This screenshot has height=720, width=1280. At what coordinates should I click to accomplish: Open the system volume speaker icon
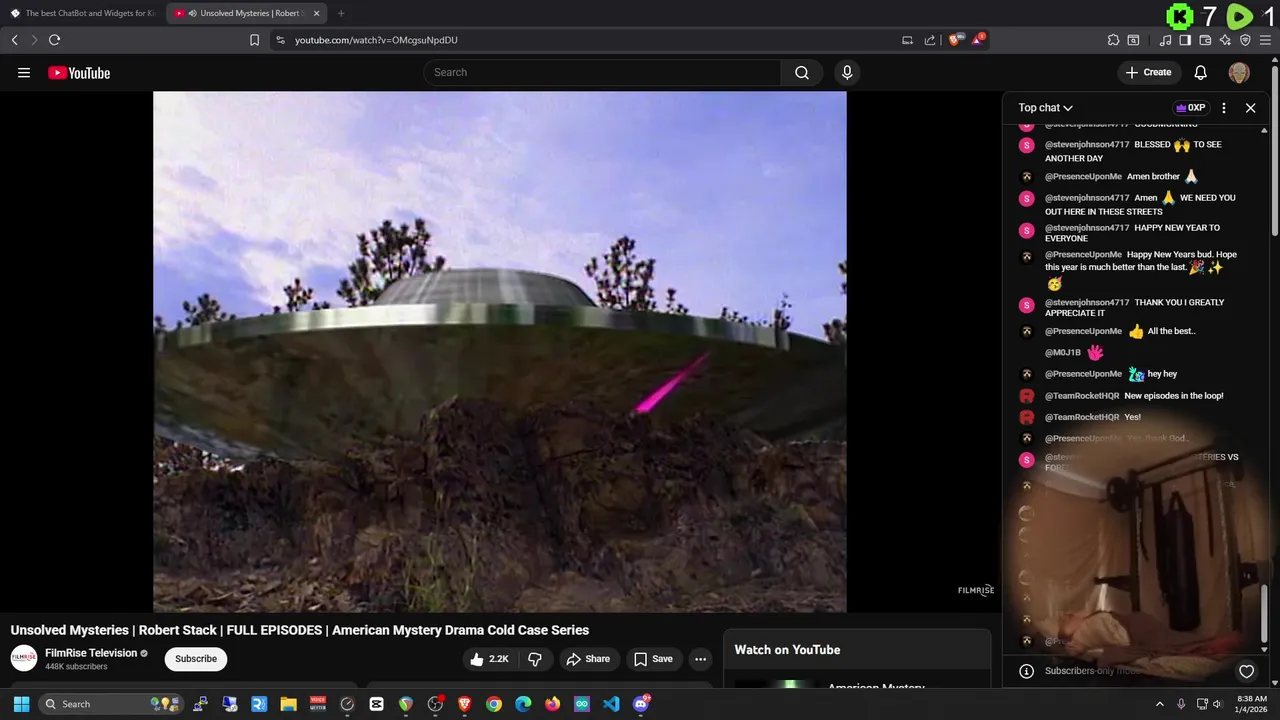(1217, 704)
